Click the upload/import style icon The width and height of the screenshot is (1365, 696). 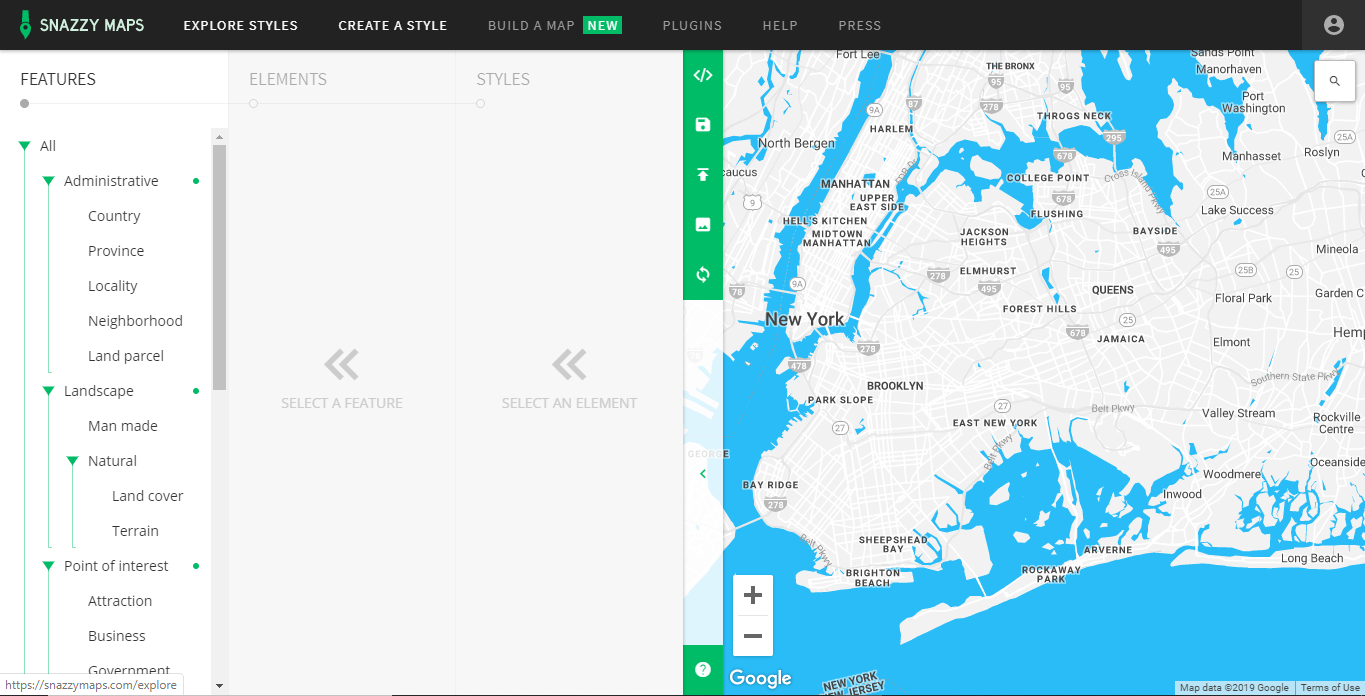[703, 175]
